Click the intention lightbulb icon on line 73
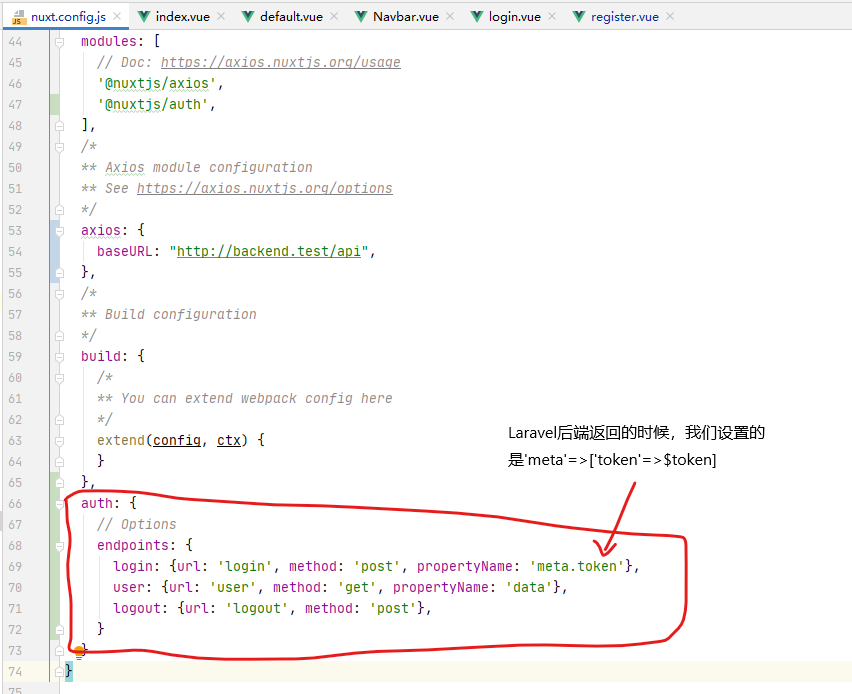 (x=79, y=651)
